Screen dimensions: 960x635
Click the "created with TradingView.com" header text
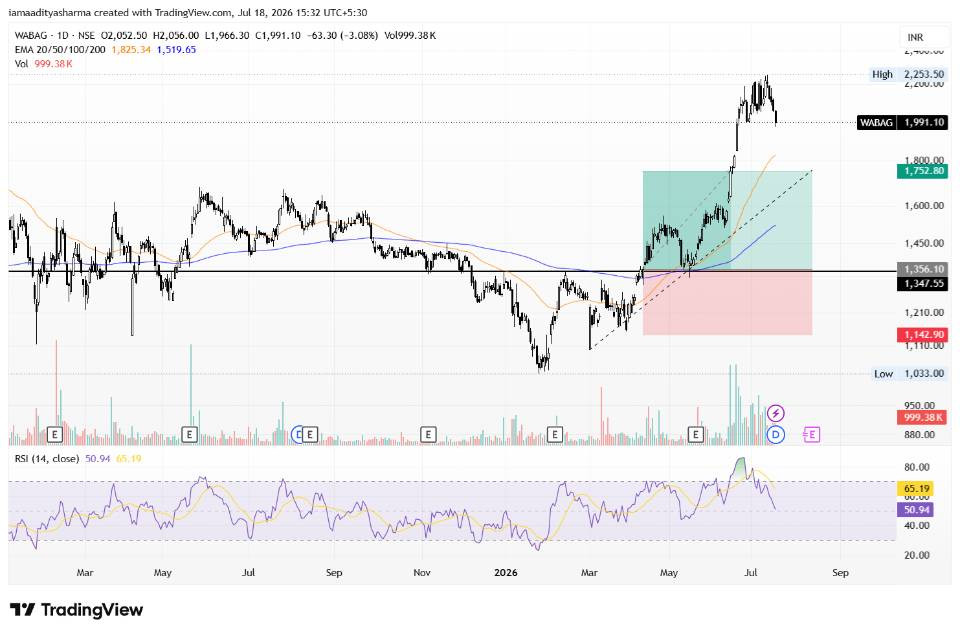point(163,12)
